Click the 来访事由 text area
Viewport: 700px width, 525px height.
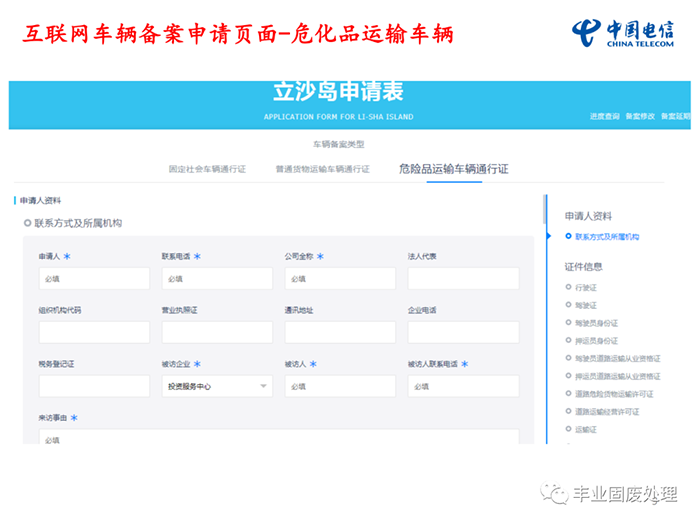click(x=279, y=438)
